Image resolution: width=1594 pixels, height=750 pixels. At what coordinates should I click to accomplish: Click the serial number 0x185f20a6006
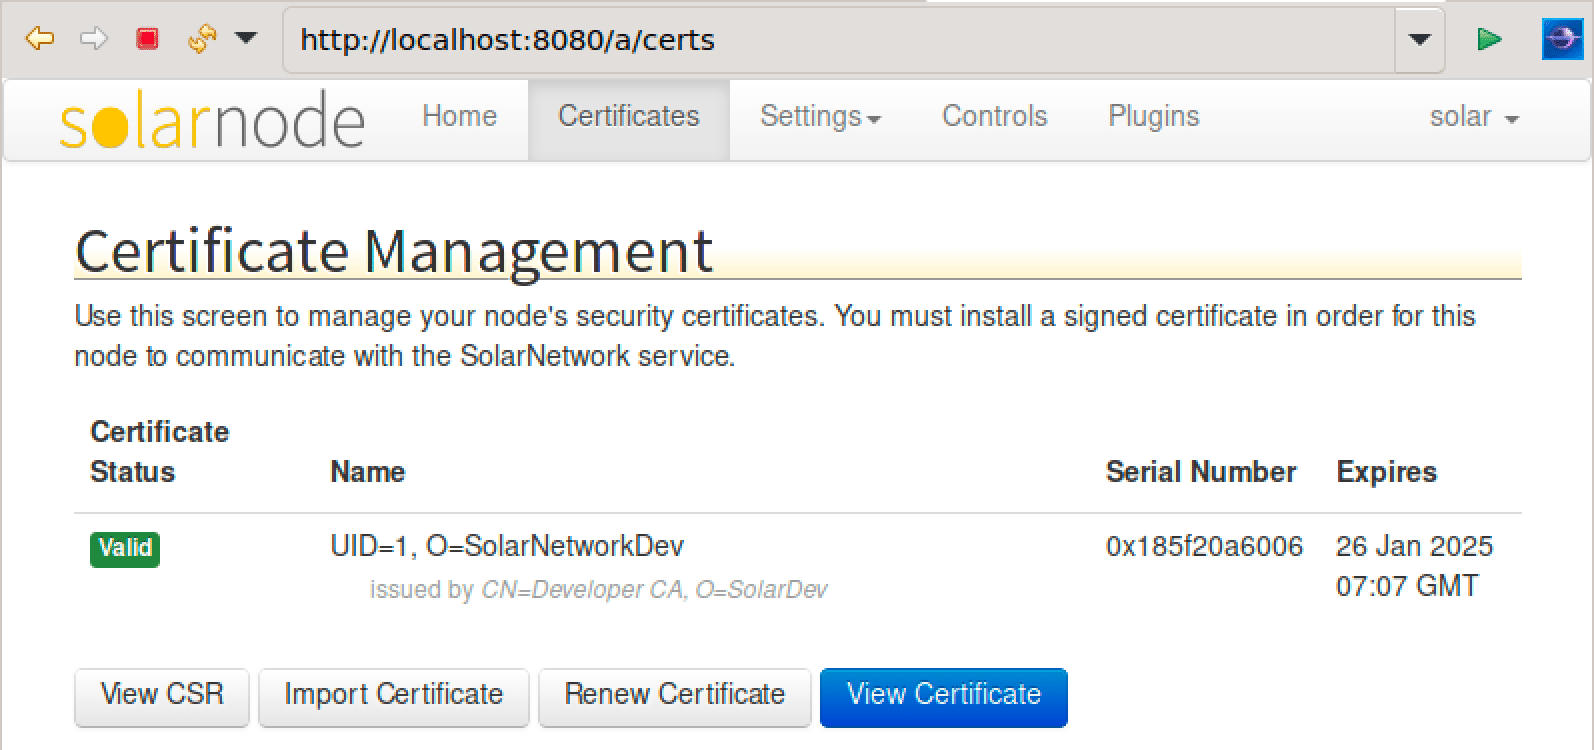point(1204,546)
